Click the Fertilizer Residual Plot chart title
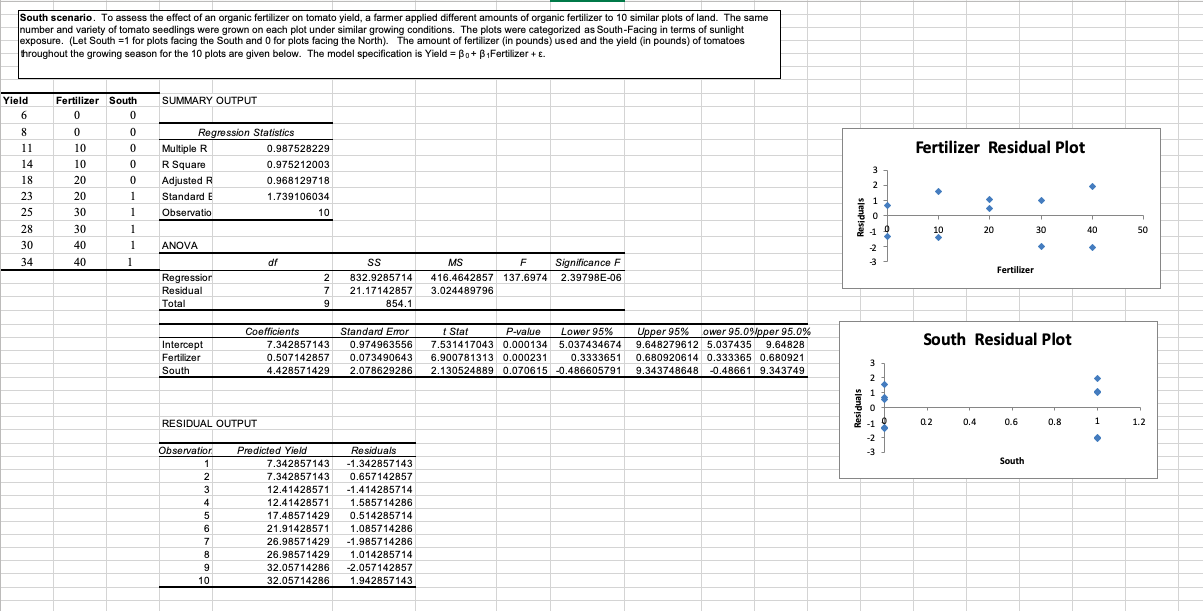Screen dimensions: 1203x611 (x=1000, y=148)
